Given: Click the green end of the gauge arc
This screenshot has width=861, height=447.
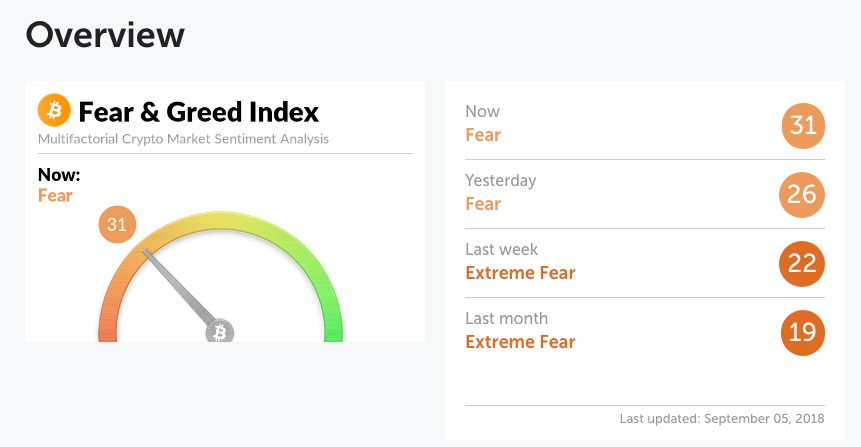Looking at the screenshot, I should (333, 324).
